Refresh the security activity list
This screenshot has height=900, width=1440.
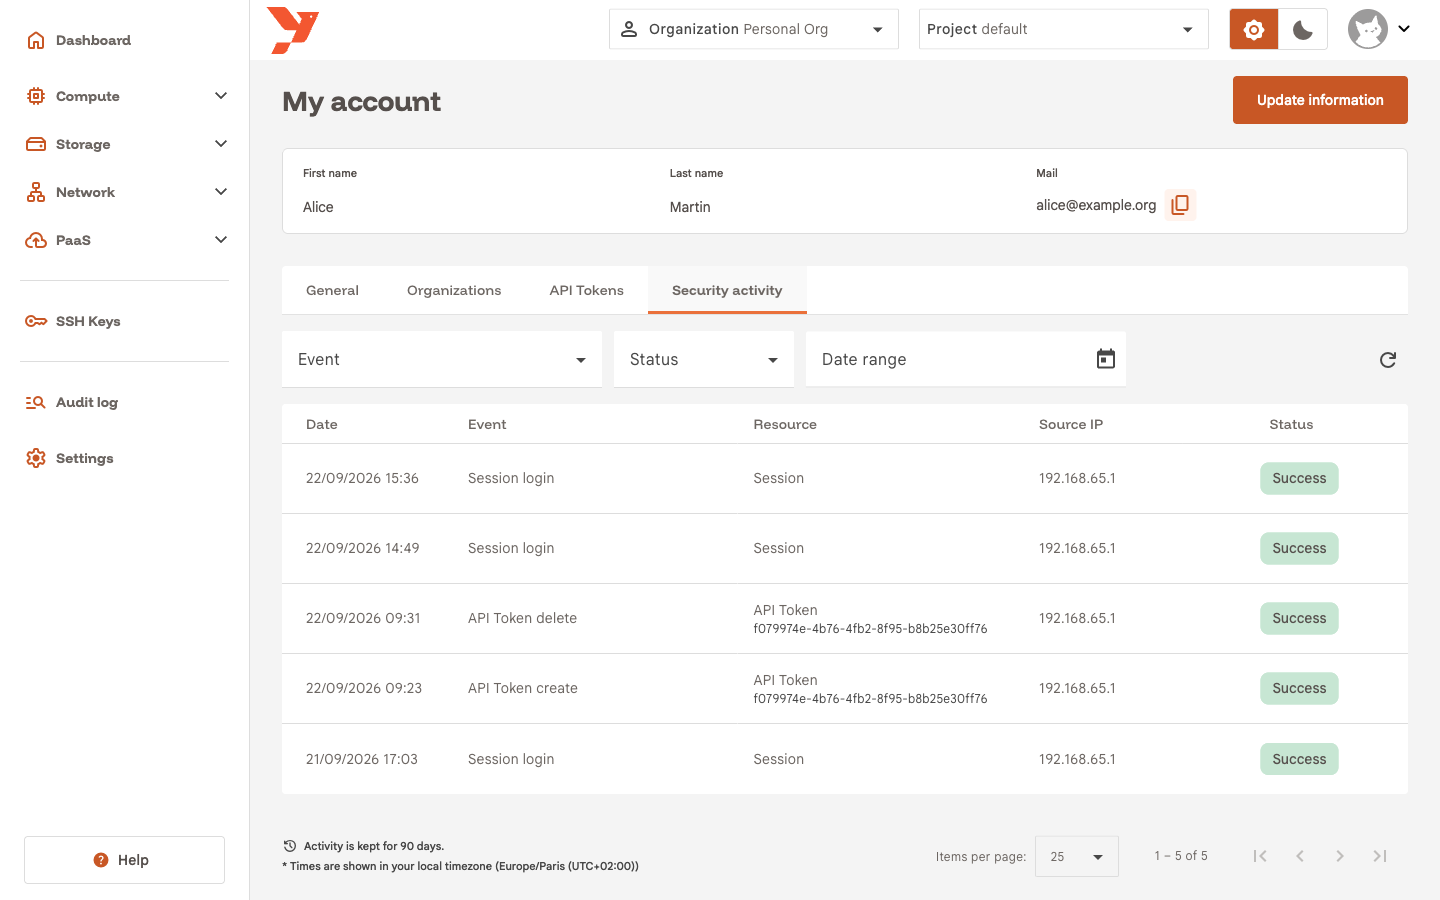pyautogui.click(x=1388, y=360)
